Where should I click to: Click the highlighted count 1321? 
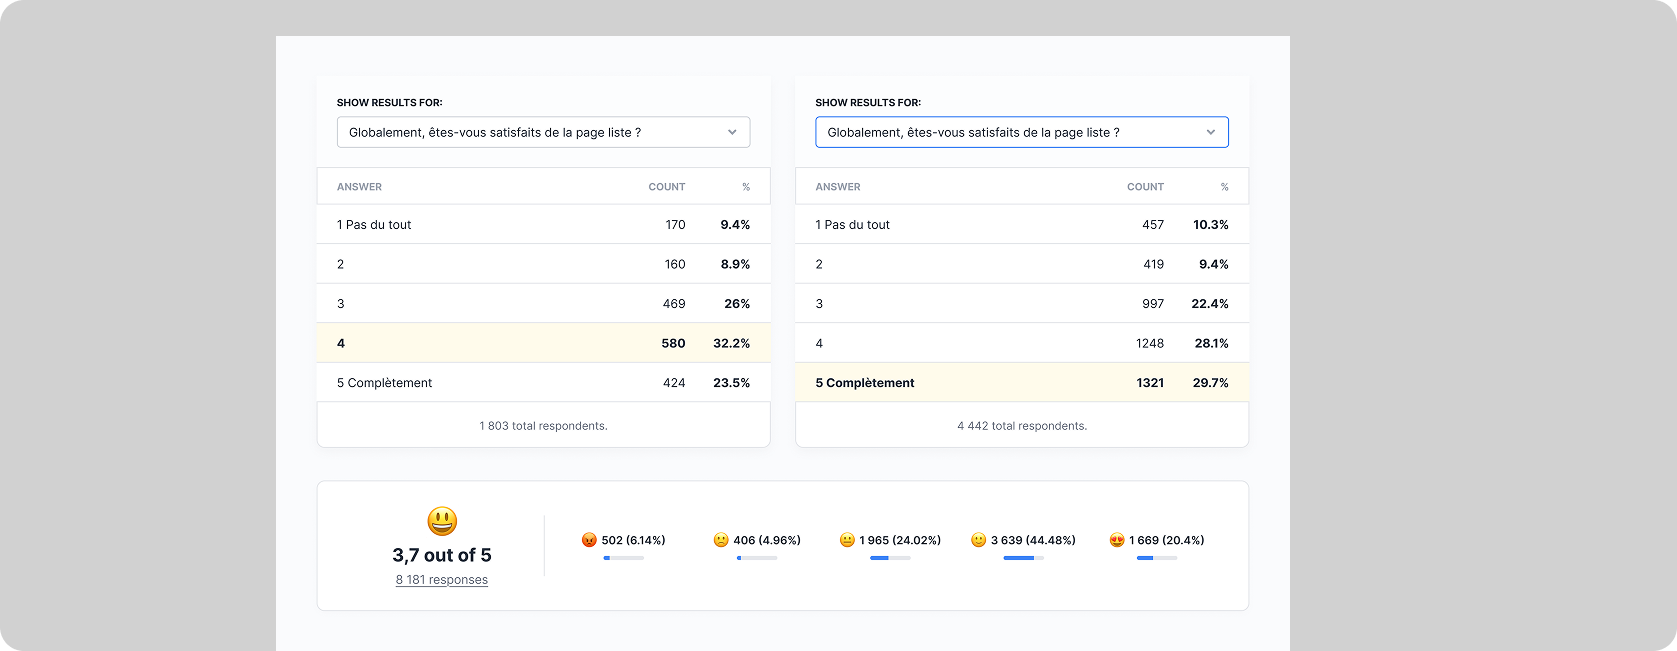[x=1150, y=383]
